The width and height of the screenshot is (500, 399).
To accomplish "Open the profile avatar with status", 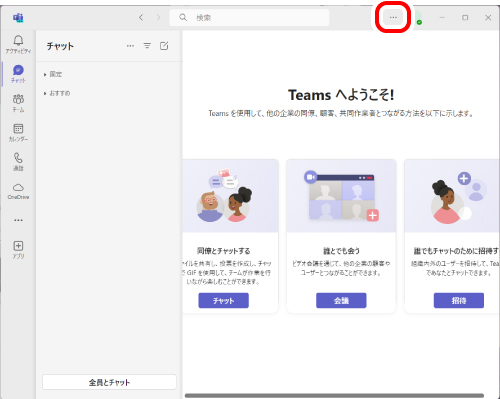I will pyautogui.click(x=418, y=17).
